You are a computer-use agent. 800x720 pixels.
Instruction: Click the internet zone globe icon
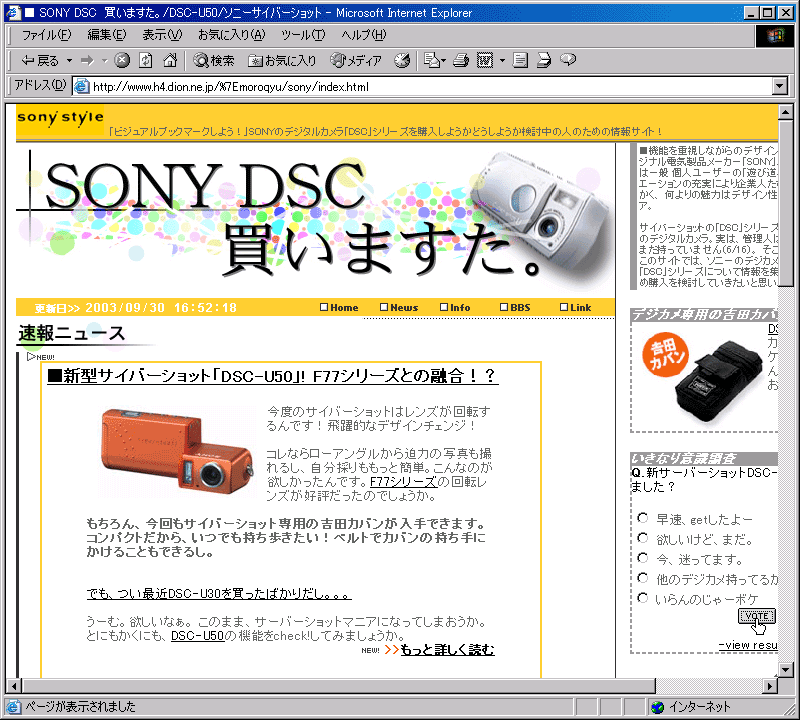tap(658, 707)
